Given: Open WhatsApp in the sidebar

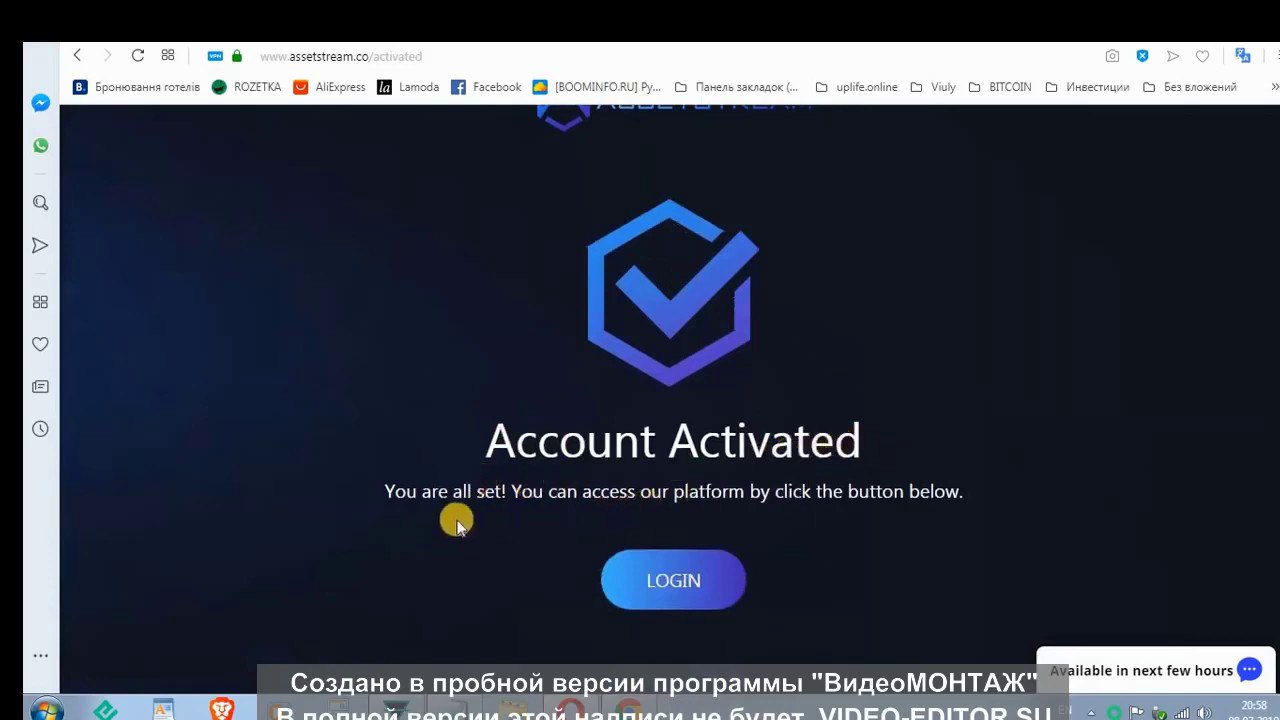Looking at the screenshot, I should tap(40, 146).
